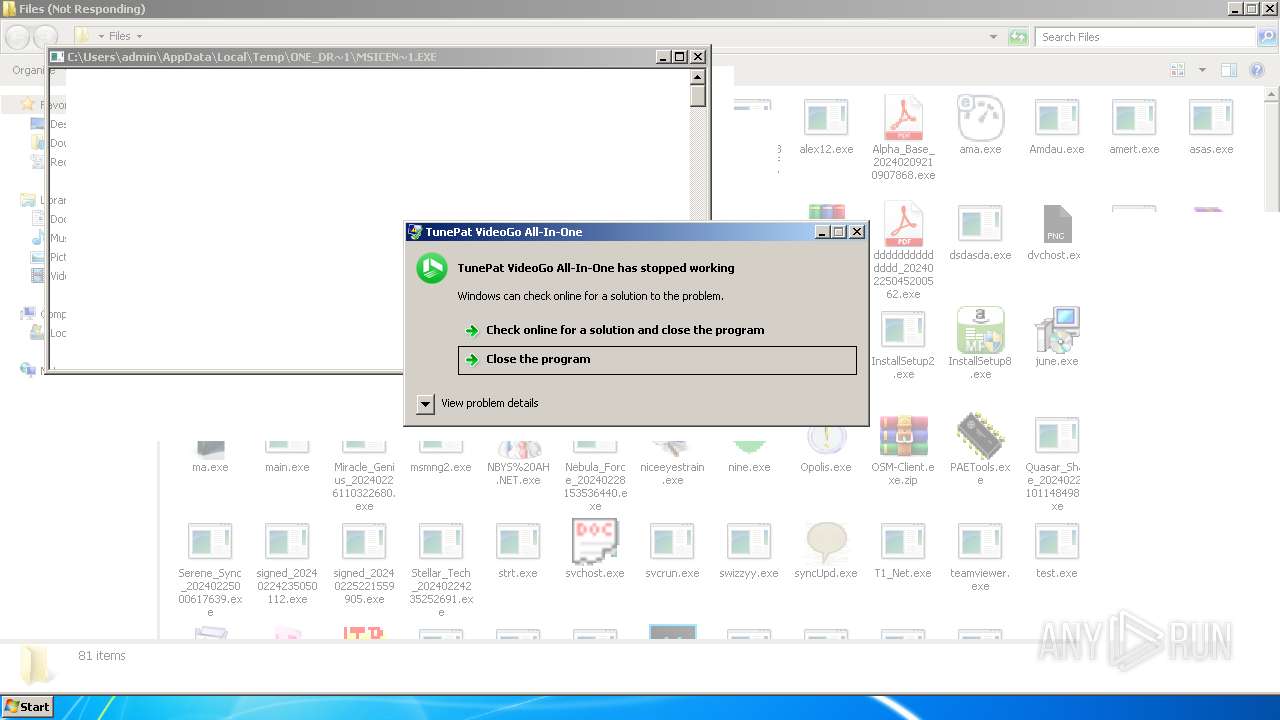Open the address bar history dropdown arrow

pos(993,37)
